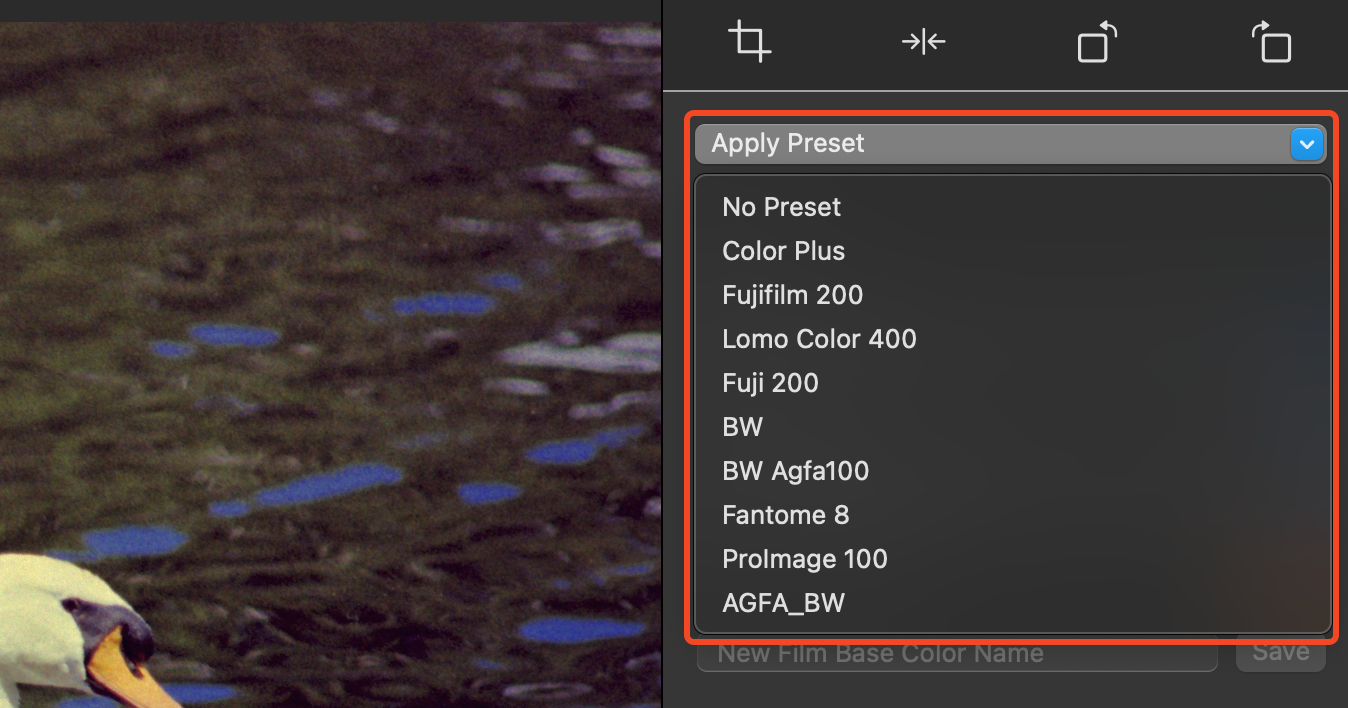Select the BW preset
The image size is (1348, 708).
(x=742, y=426)
